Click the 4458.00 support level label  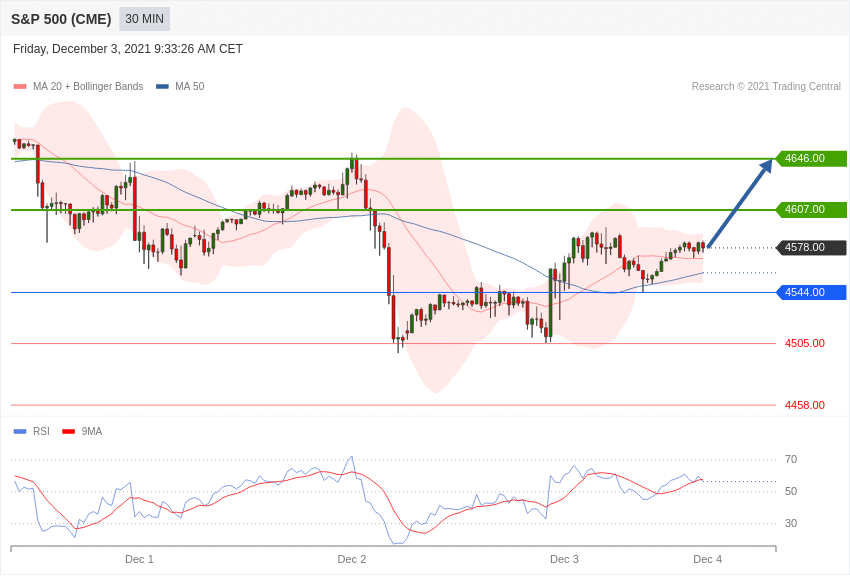(x=804, y=405)
